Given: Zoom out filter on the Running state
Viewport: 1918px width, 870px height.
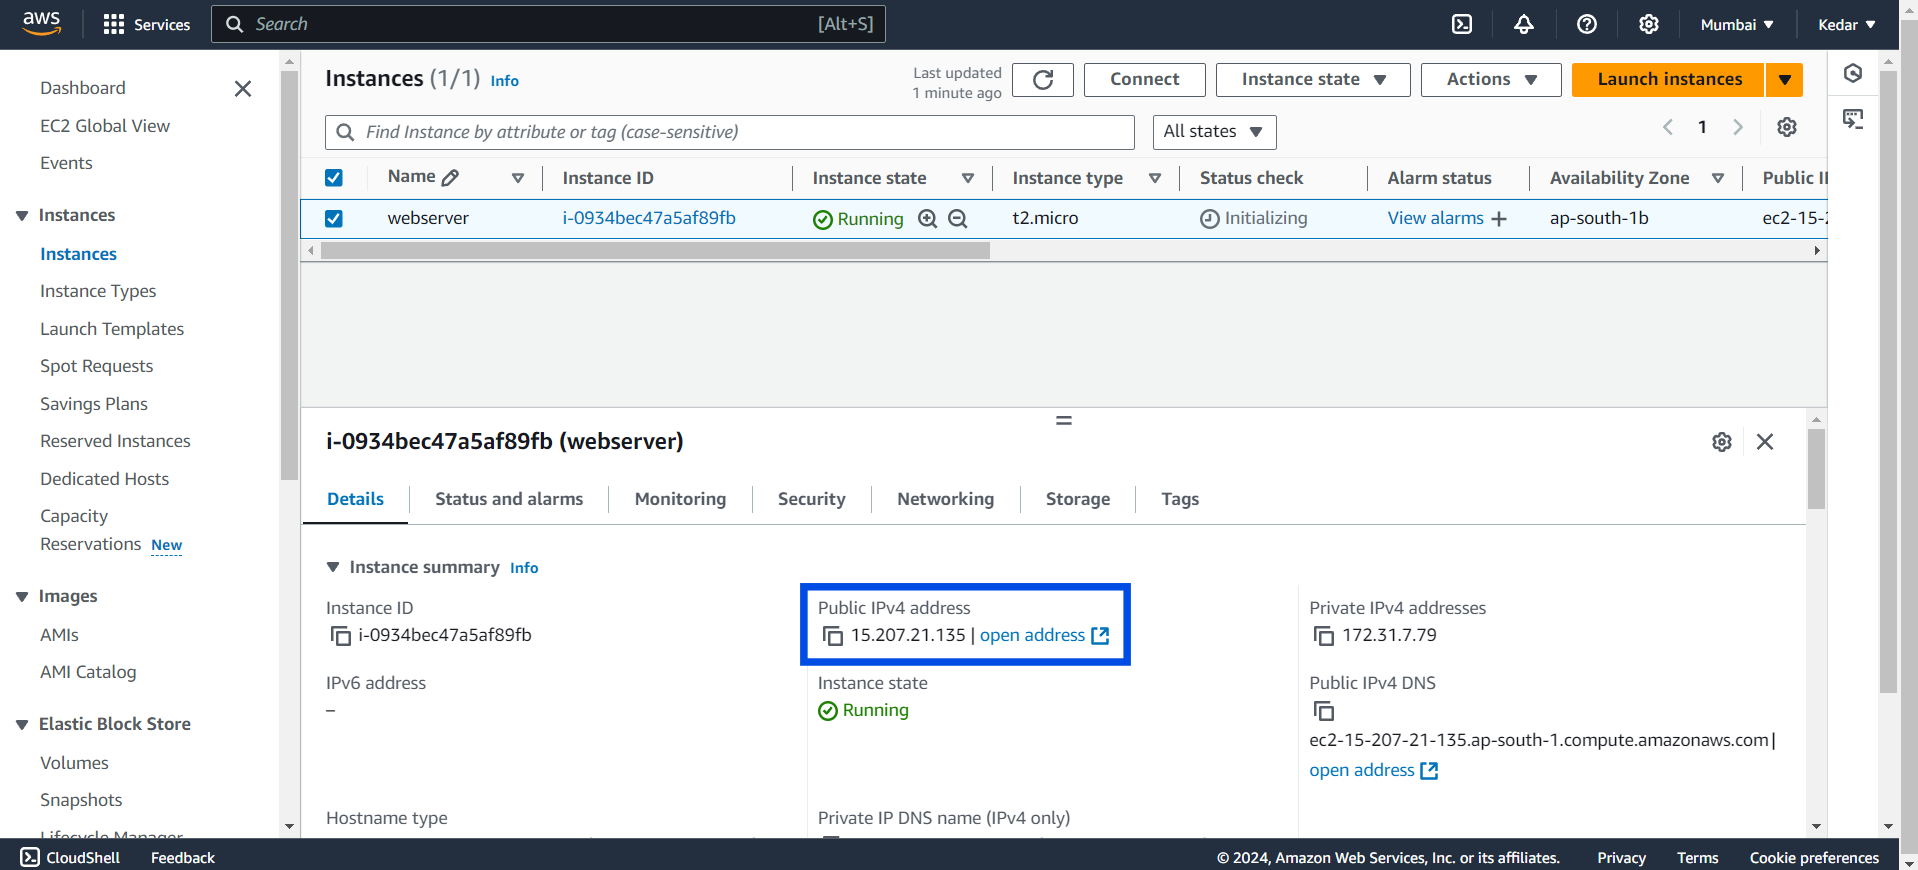Looking at the screenshot, I should (x=958, y=219).
